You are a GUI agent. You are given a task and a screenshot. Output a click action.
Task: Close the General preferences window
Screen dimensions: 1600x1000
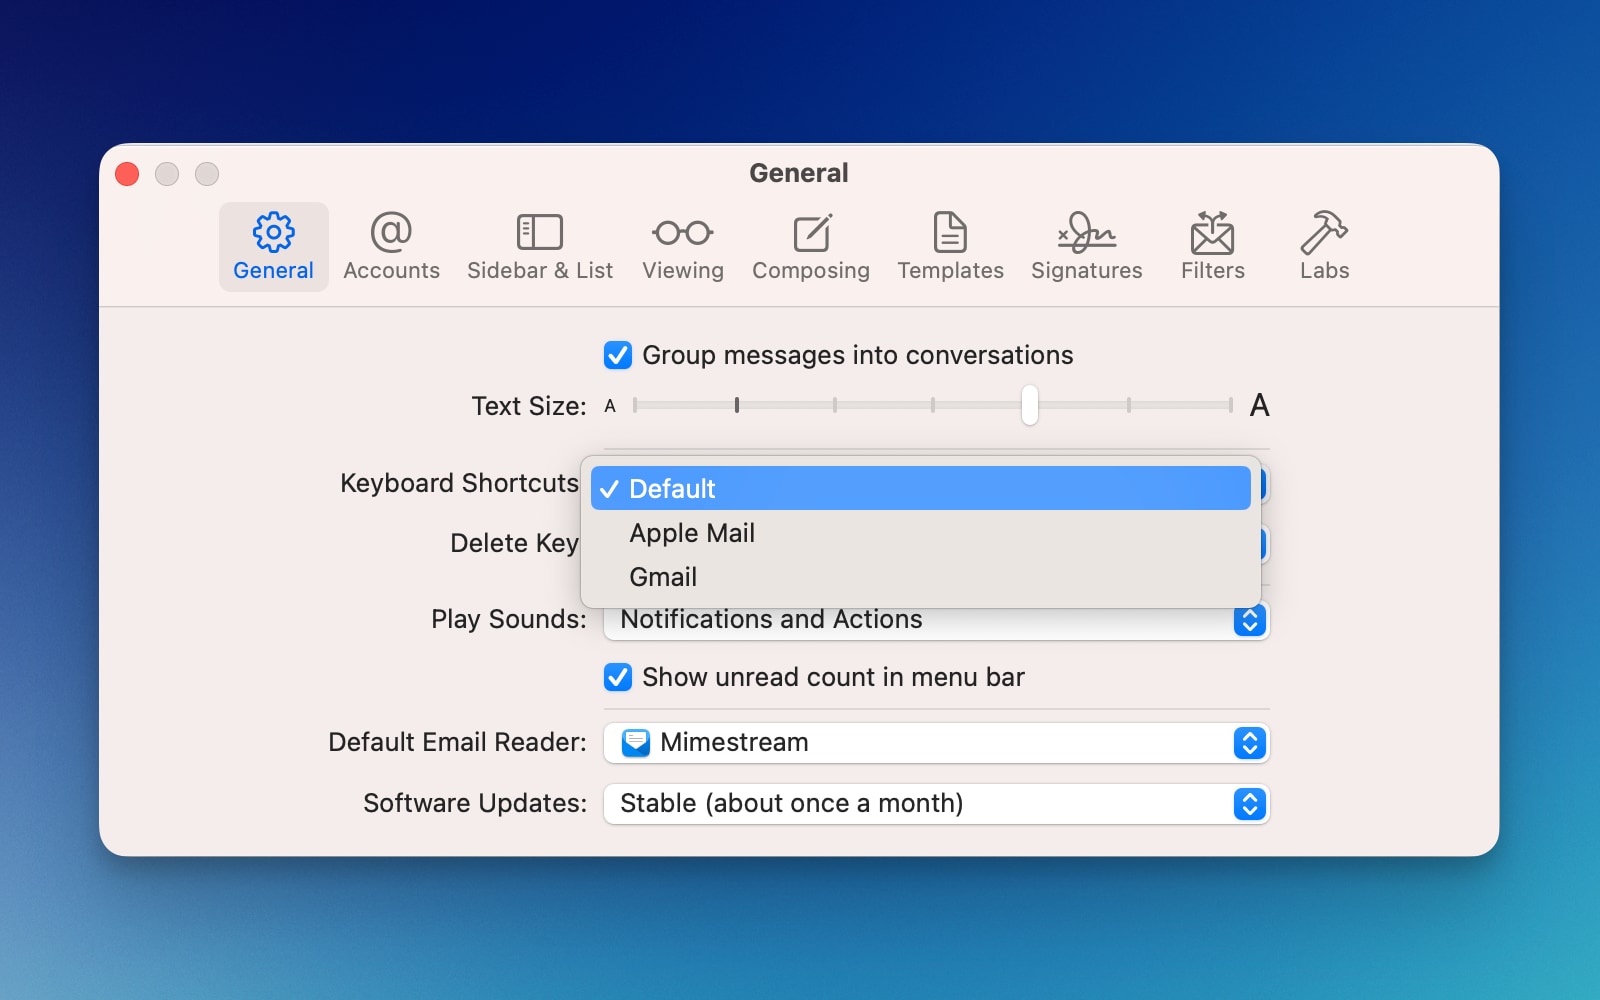pyautogui.click(x=127, y=174)
